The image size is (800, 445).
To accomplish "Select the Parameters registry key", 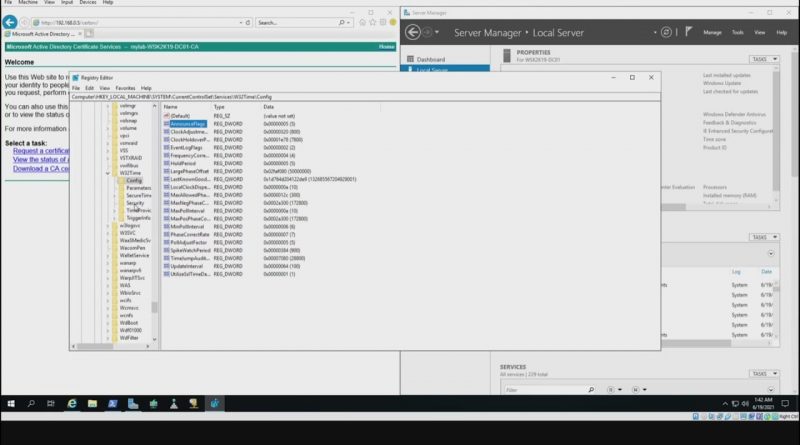I will coord(138,188).
